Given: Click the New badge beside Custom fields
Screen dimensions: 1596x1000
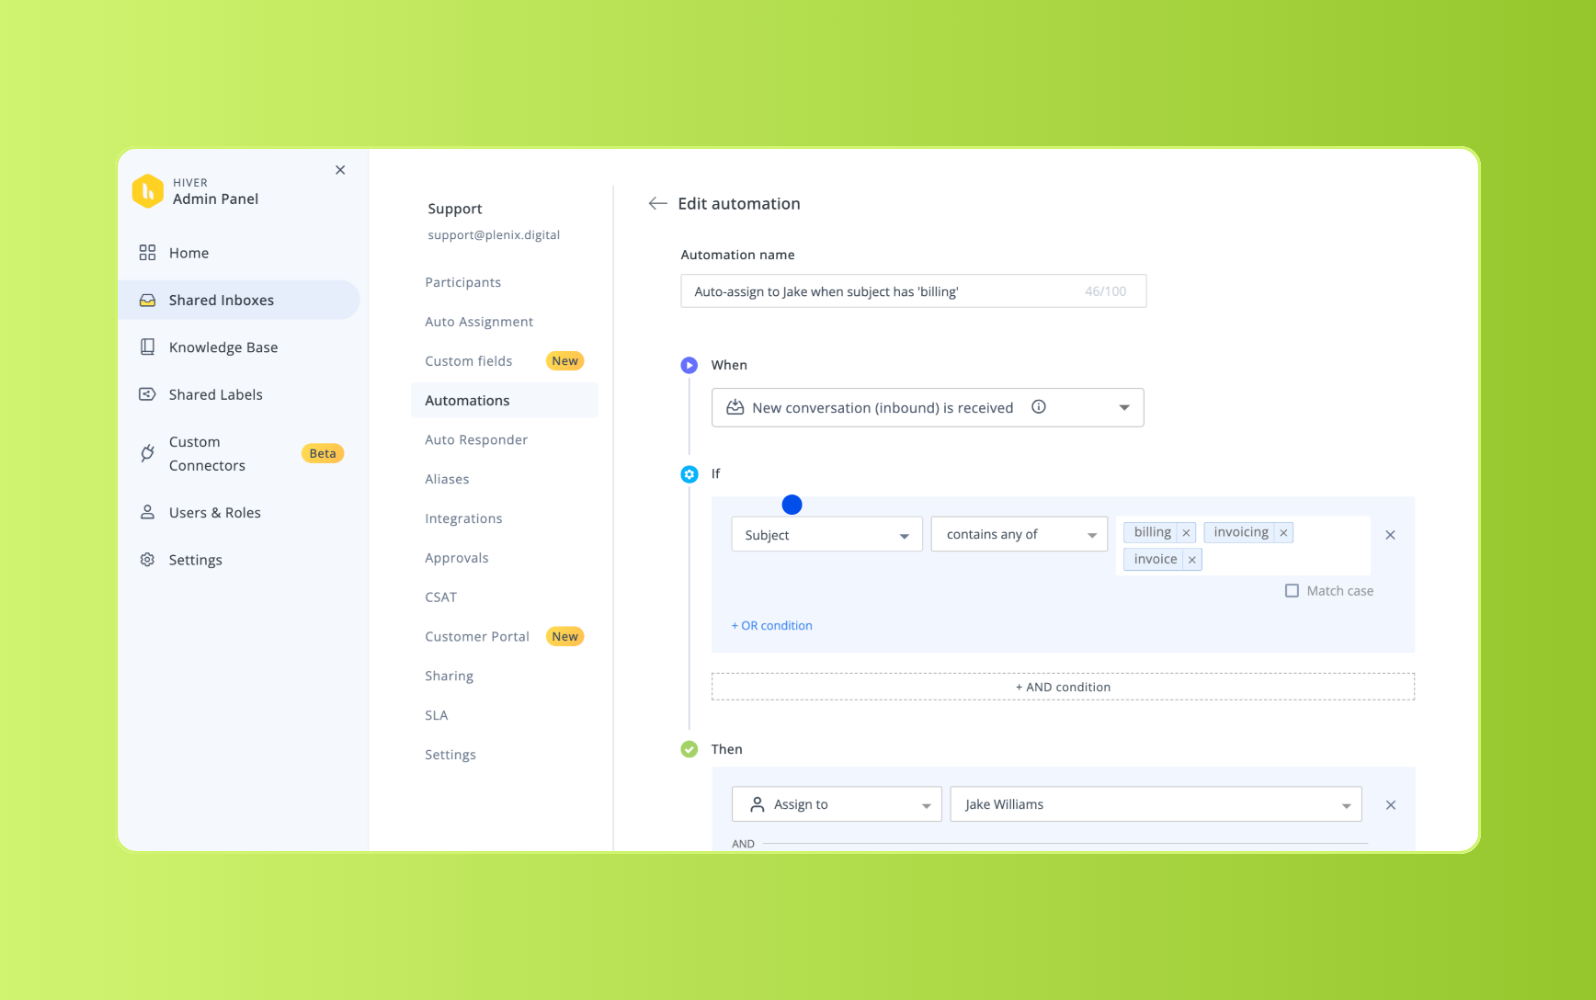Looking at the screenshot, I should [x=565, y=361].
